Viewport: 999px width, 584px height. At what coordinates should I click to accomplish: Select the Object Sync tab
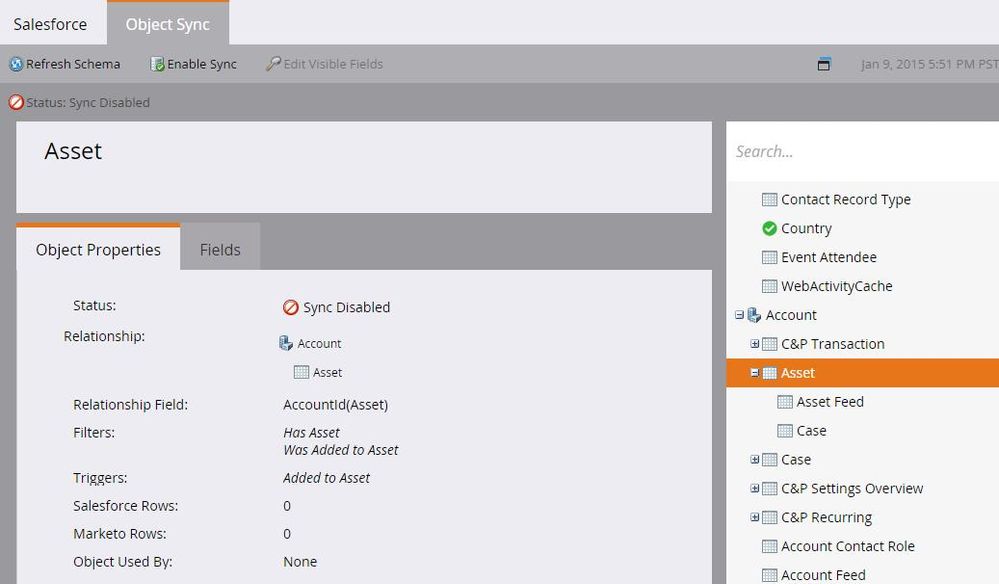pos(168,24)
